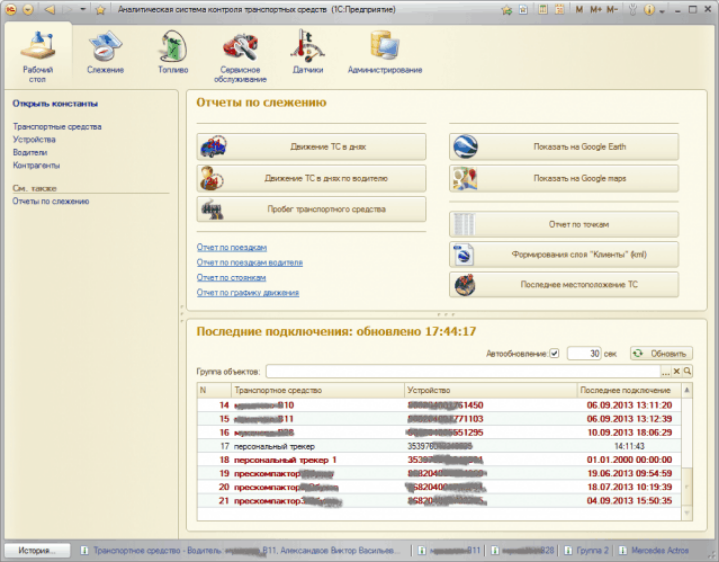
Task: Click the auto-update seconds input field
Action: (584, 353)
